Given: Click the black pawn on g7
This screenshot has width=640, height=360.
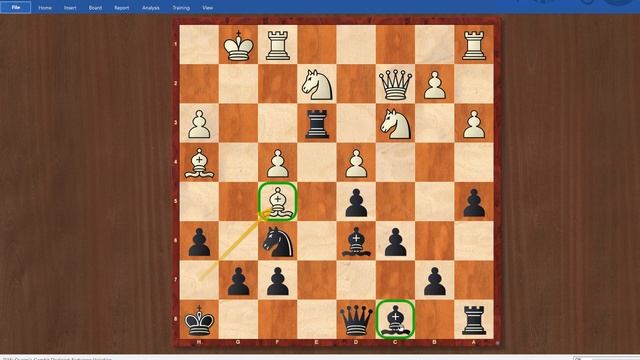Looking at the screenshot, I should coord(238,281).
